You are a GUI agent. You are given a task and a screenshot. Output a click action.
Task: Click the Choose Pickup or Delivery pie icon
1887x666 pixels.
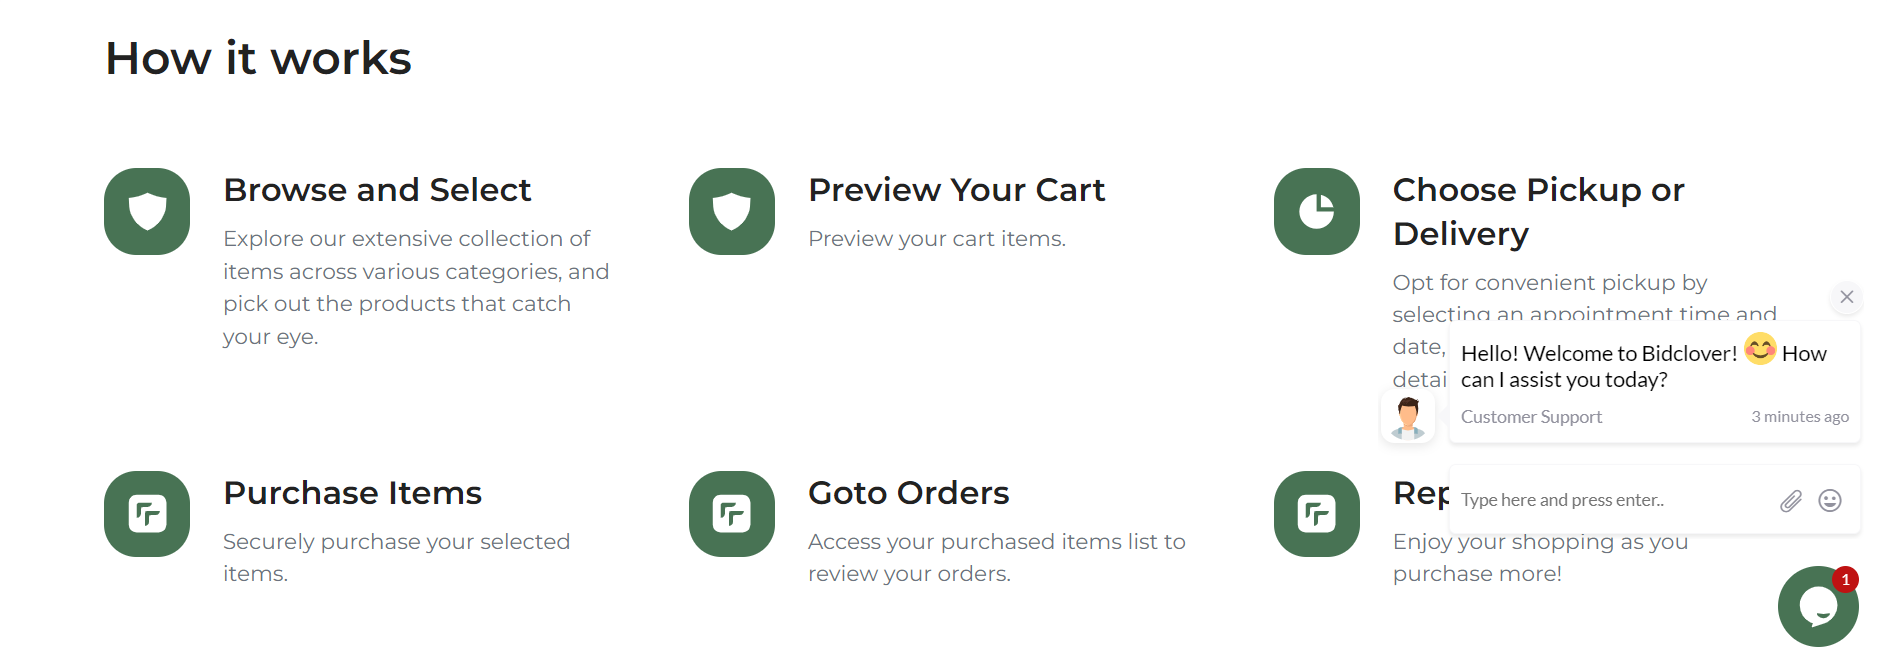1316,211
